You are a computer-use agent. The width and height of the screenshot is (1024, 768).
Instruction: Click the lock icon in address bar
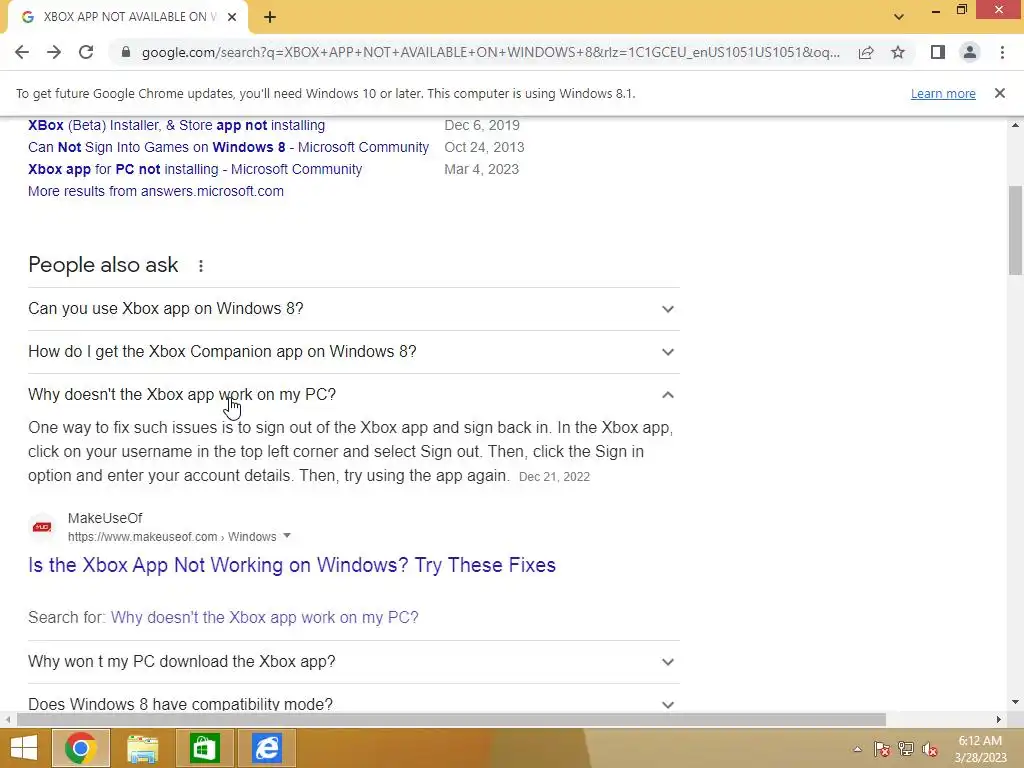tap(126, 52)
